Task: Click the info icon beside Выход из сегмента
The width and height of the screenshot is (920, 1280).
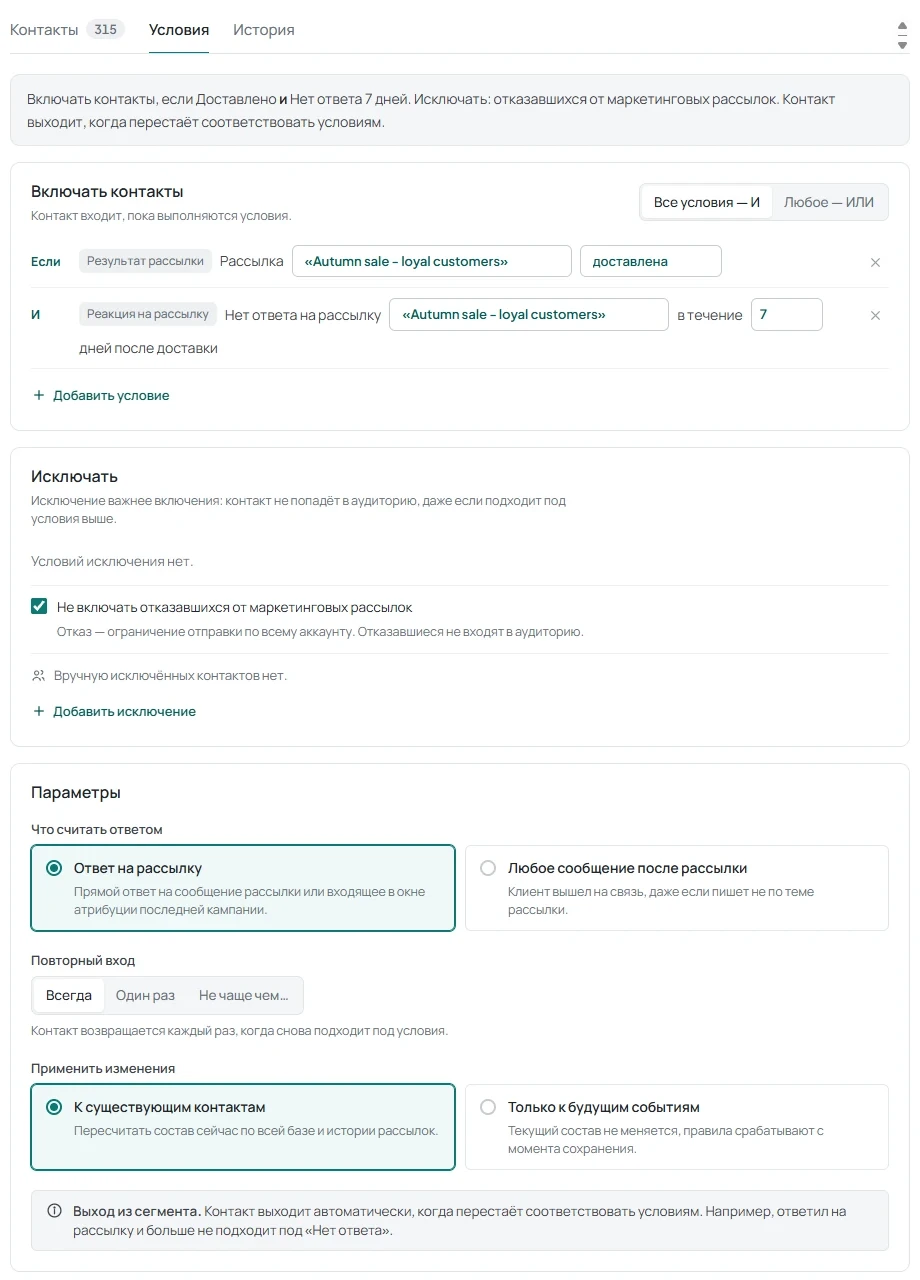Action: pyautogui.click(x=55, y=1211)
